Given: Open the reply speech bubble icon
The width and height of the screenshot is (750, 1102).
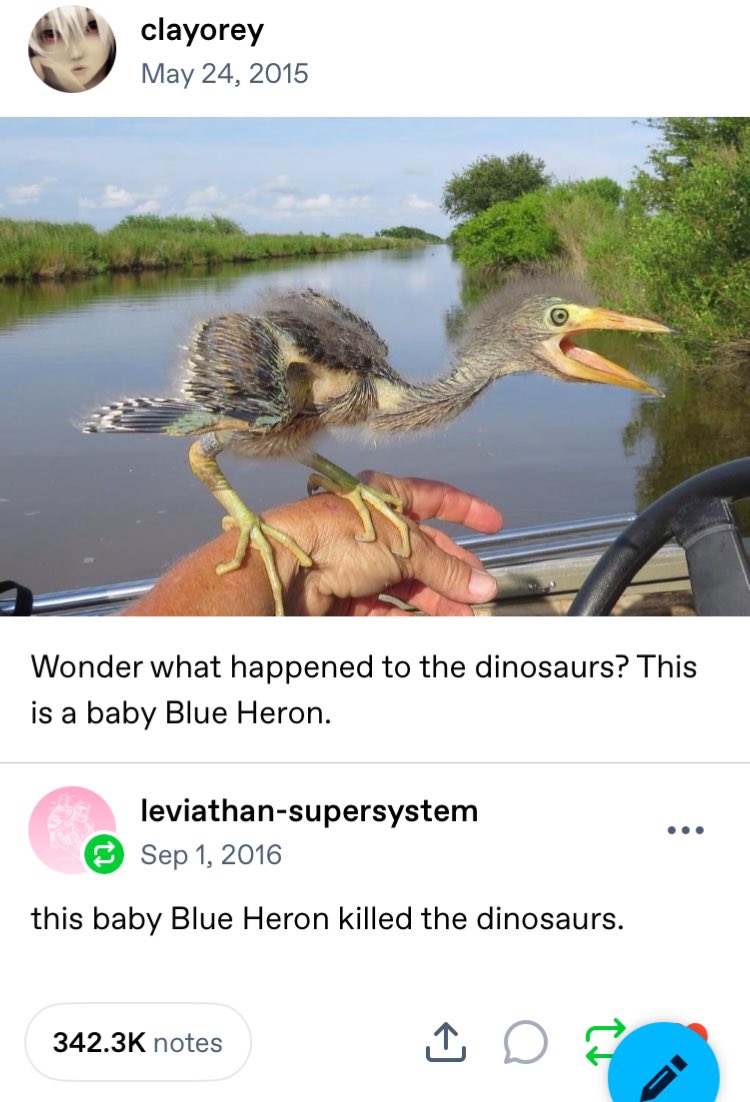Looking at the screenshot, I should click(525, 1042).
